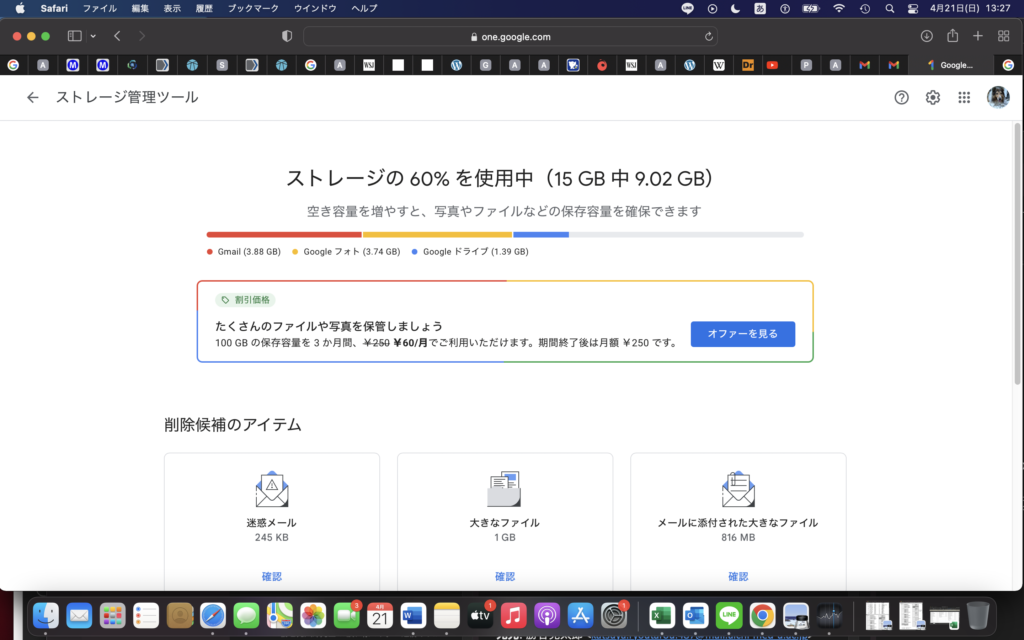Open the Google apps grid launcher
The width and height of the screenshot is (1024, 640).
[x=964, y=97]
